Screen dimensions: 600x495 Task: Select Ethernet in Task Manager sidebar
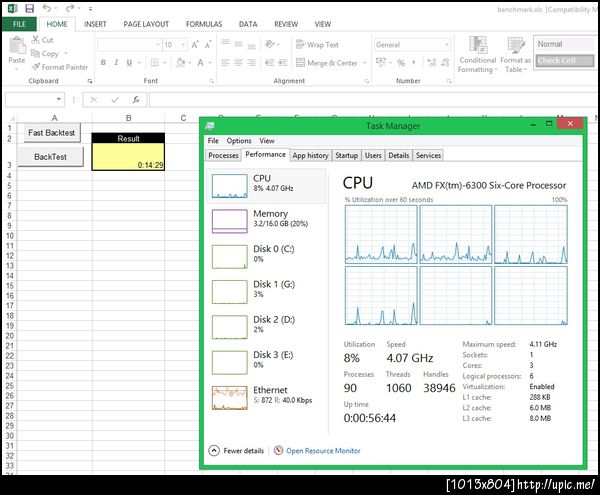[x=266, y=397]
